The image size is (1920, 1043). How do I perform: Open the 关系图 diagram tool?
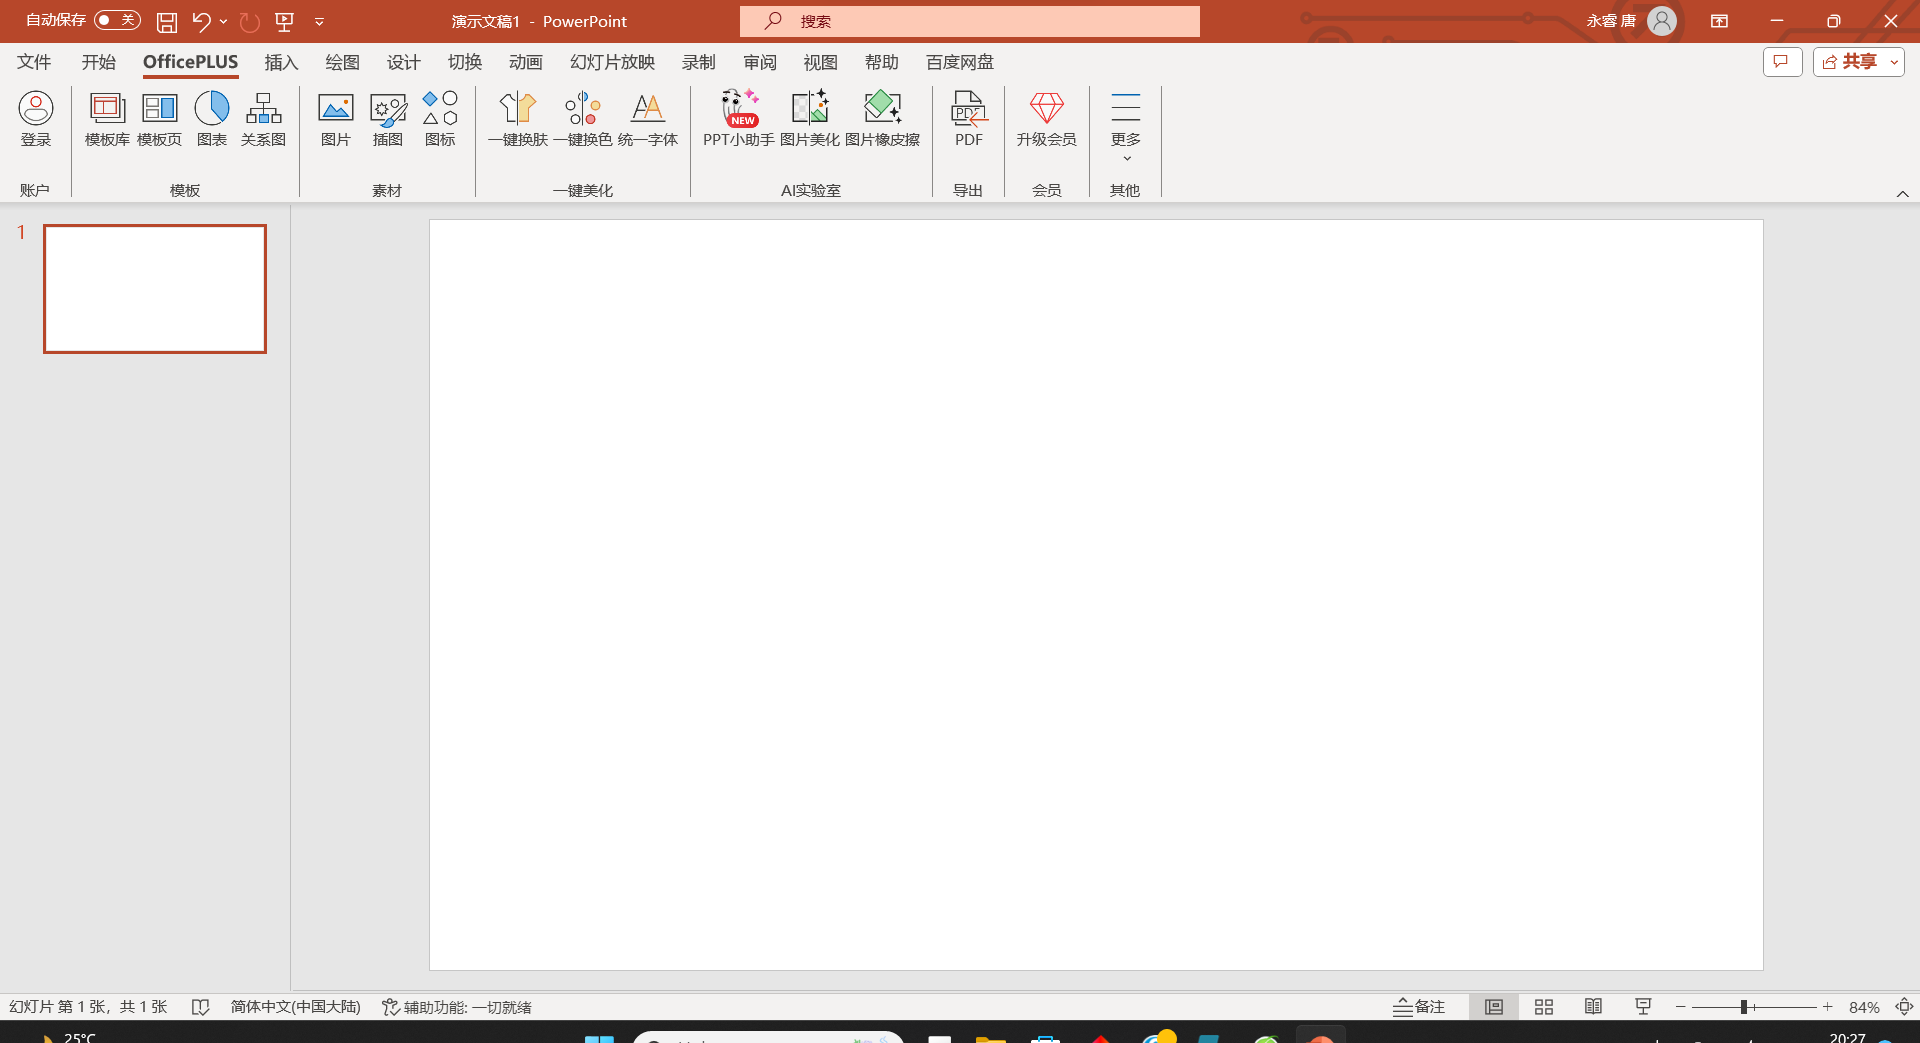tap(263, 119)
